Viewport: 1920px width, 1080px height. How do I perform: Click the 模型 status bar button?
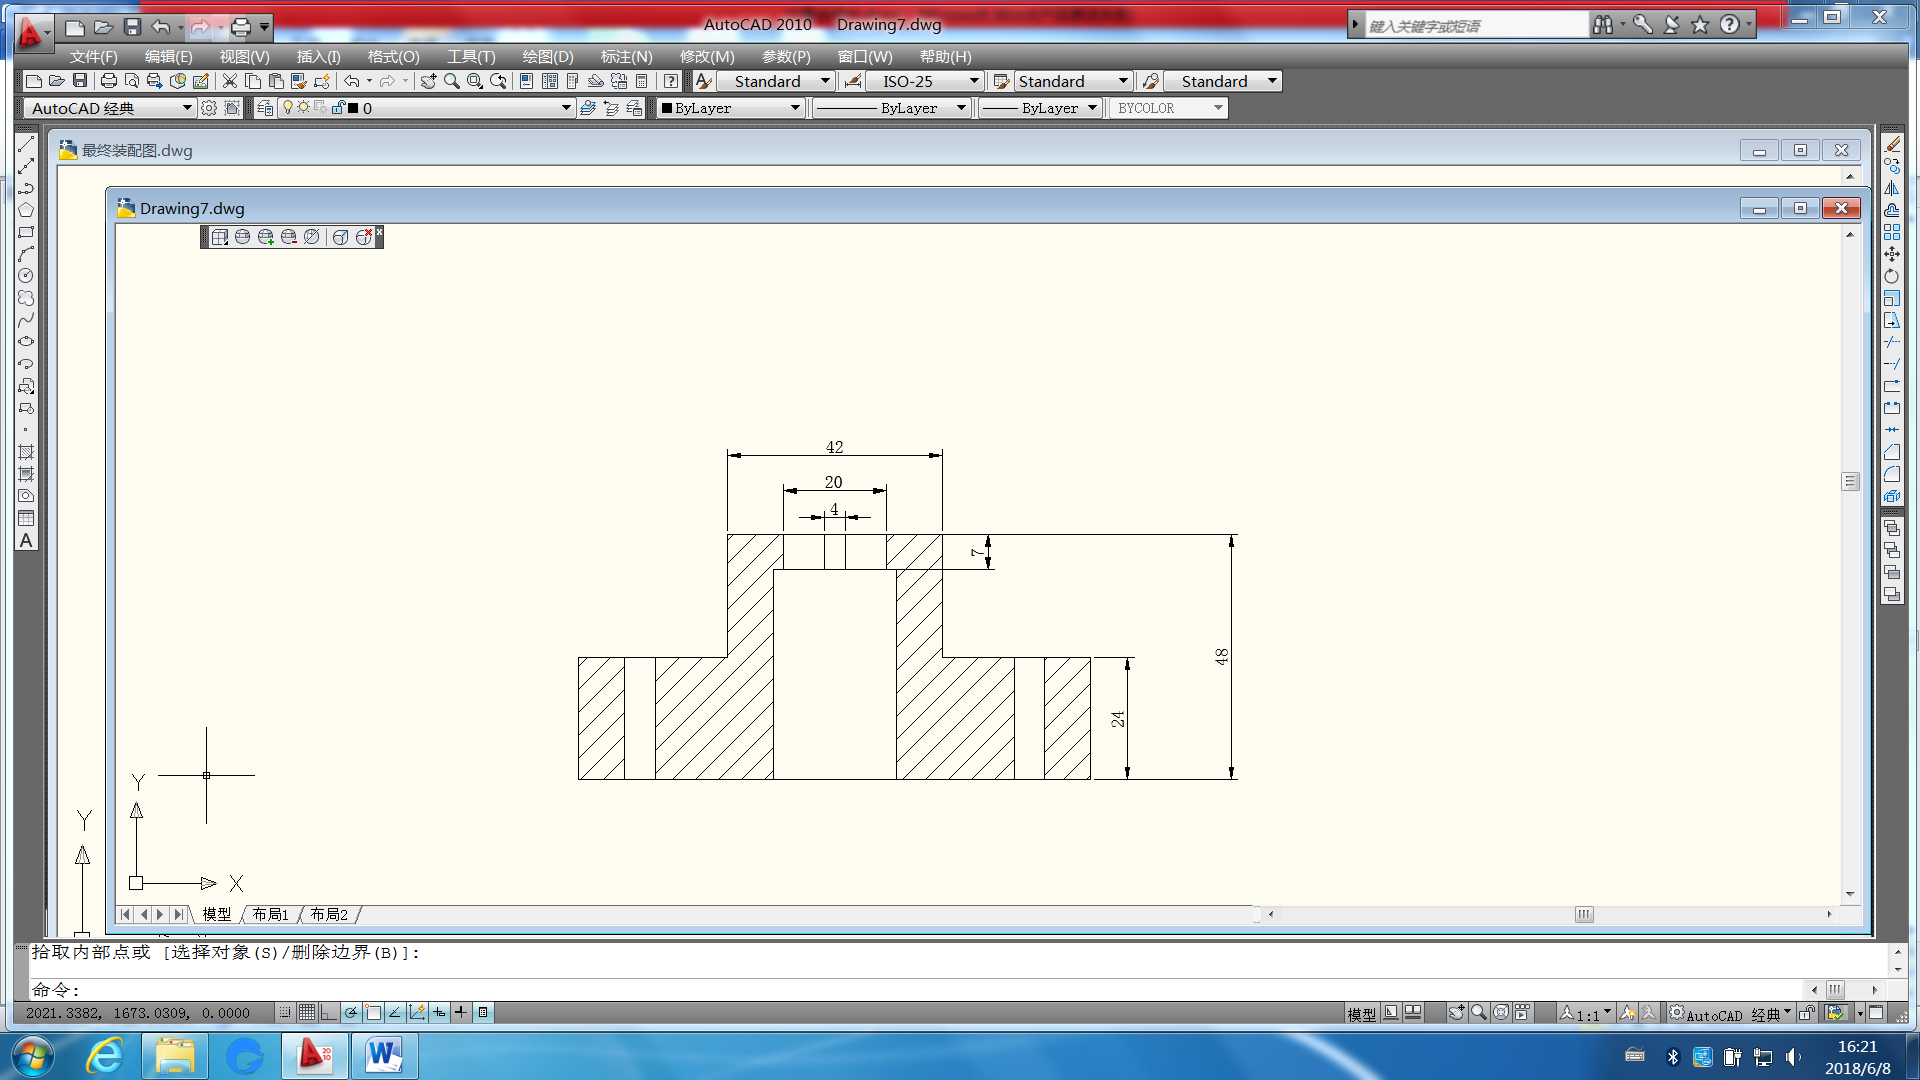point(1361,1013)
